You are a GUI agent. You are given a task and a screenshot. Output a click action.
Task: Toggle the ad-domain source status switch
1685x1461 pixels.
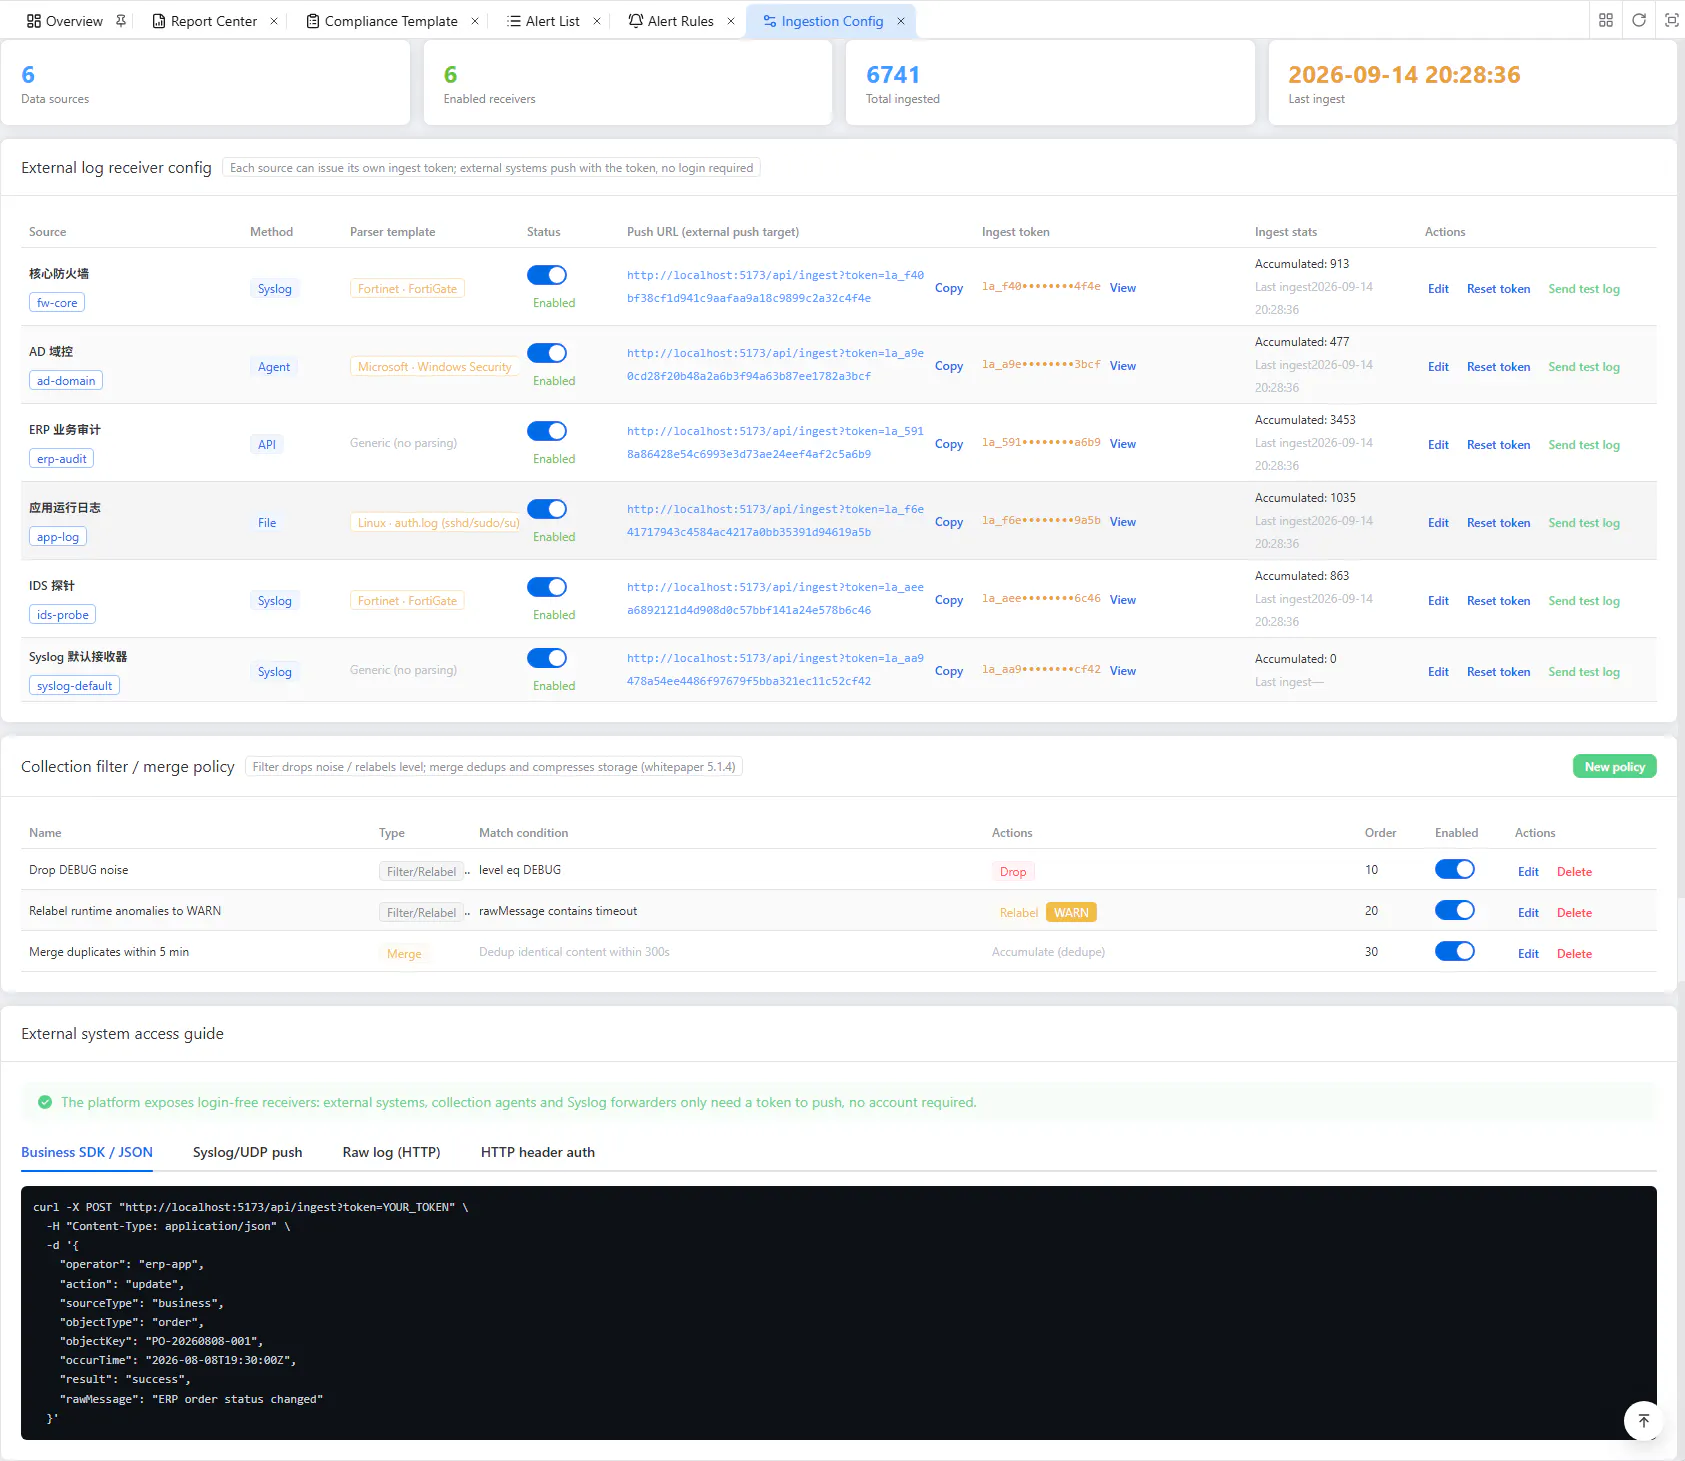pos(547,353)
